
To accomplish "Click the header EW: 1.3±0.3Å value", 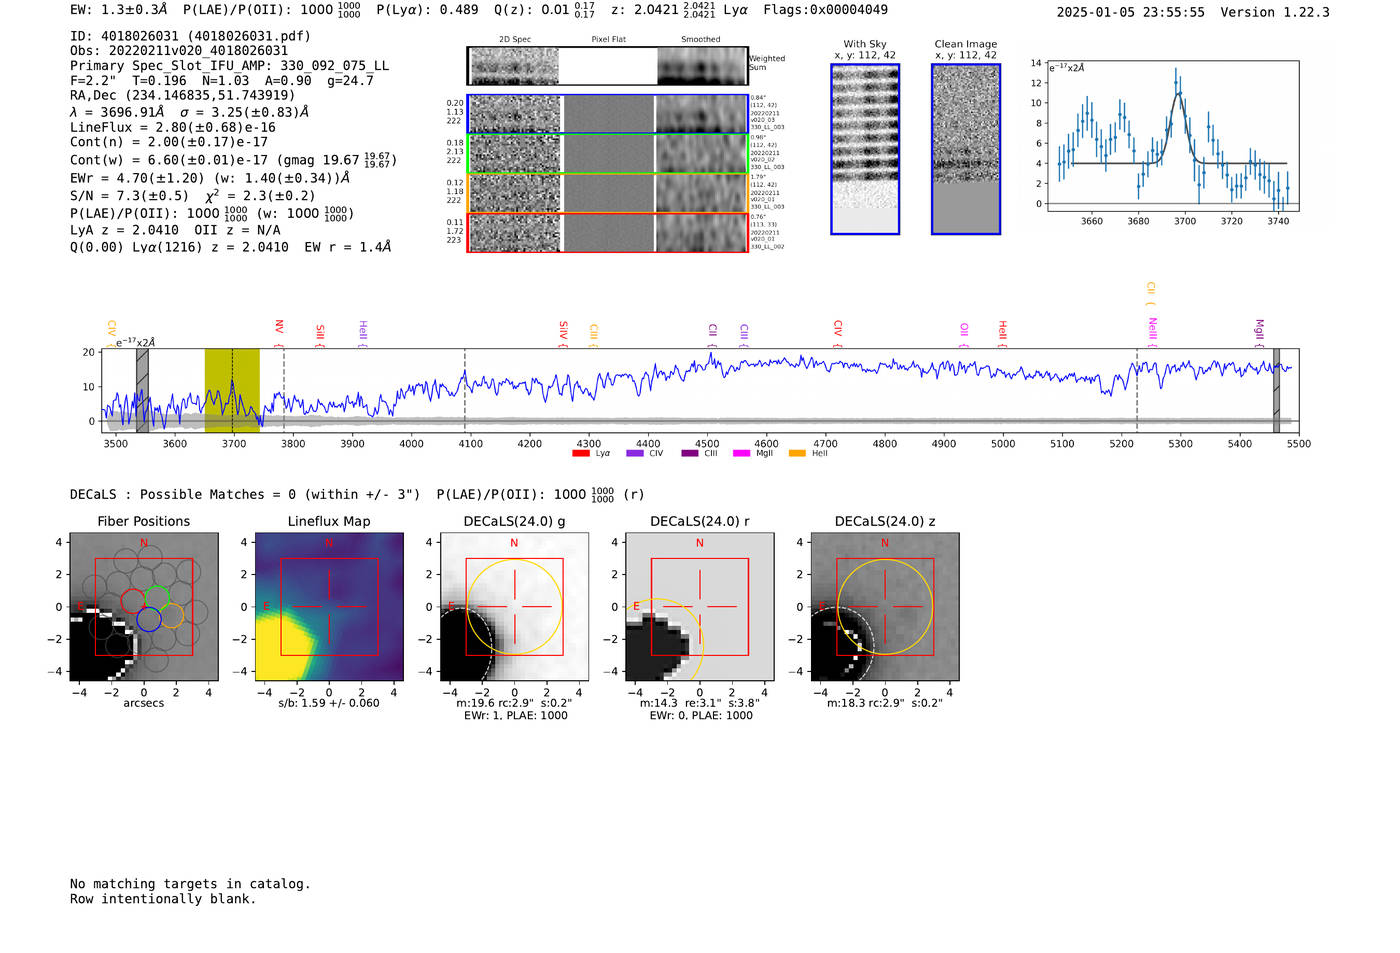I will [119, 10].
